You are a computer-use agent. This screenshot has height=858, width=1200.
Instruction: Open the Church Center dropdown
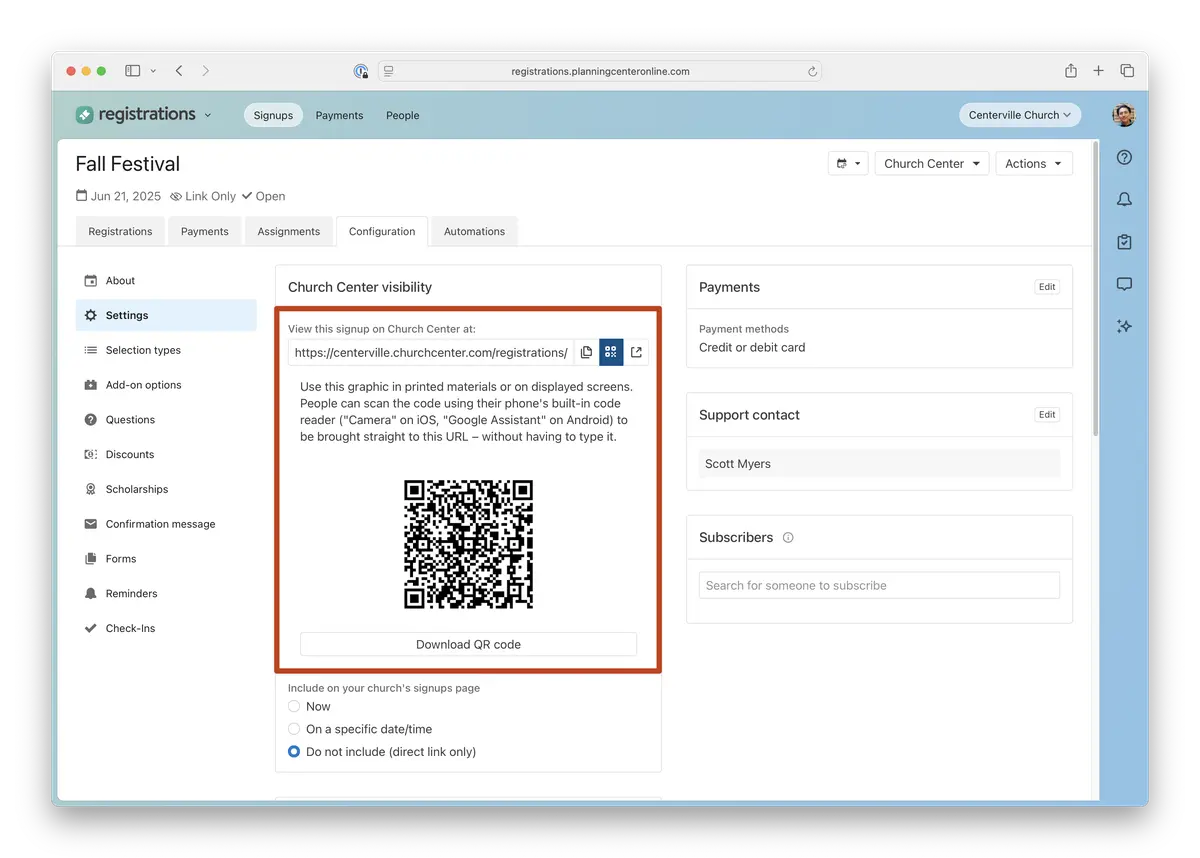(x=931, y=164)
